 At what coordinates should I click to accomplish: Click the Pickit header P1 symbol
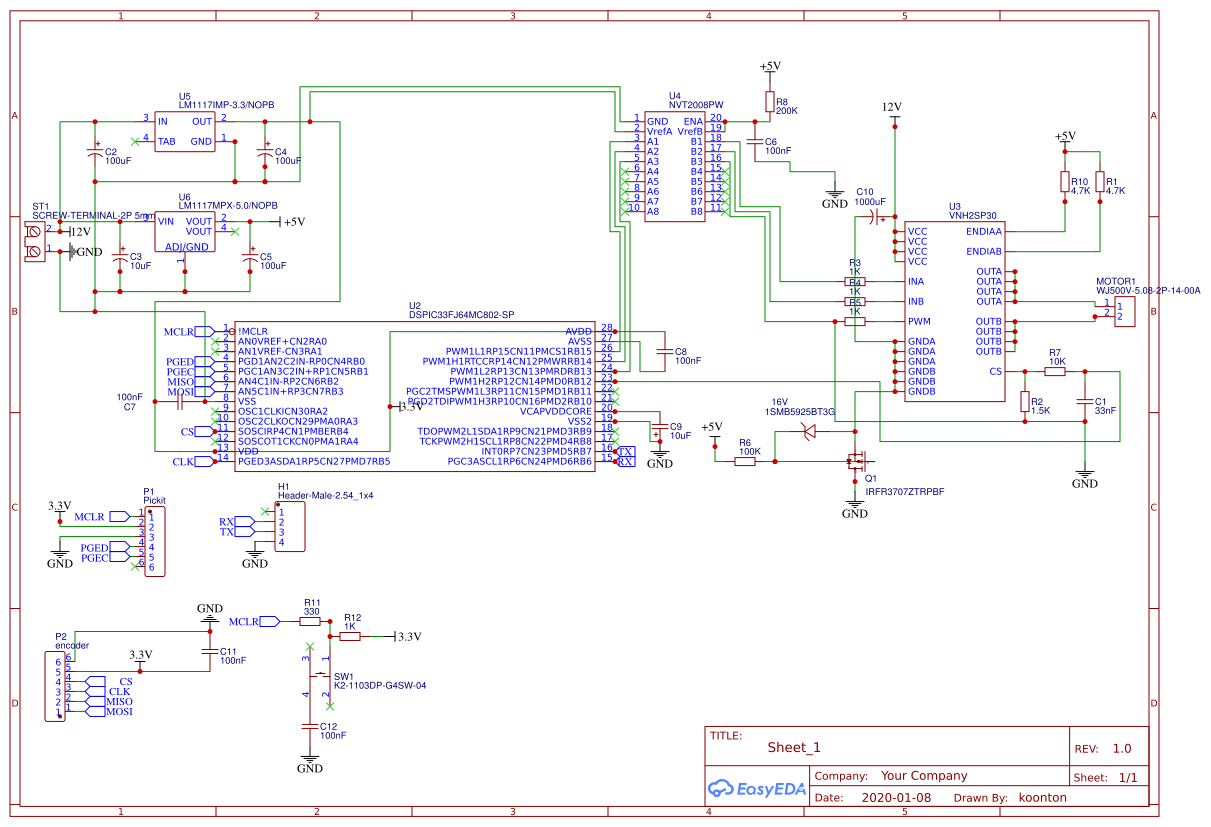(x=155, y=540)
